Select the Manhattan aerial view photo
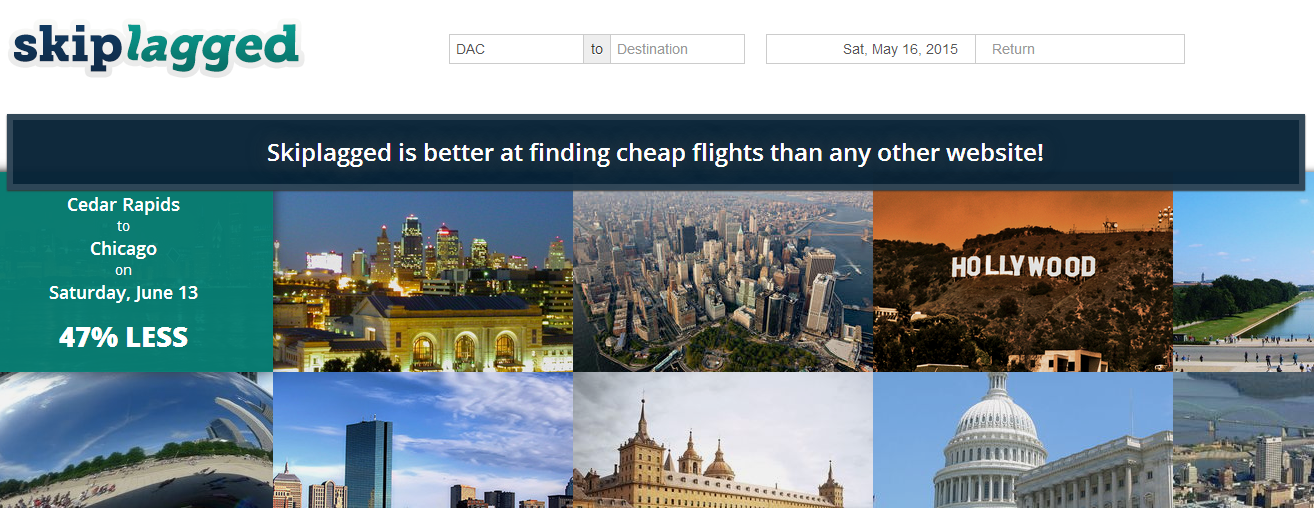 pos(723,281)
